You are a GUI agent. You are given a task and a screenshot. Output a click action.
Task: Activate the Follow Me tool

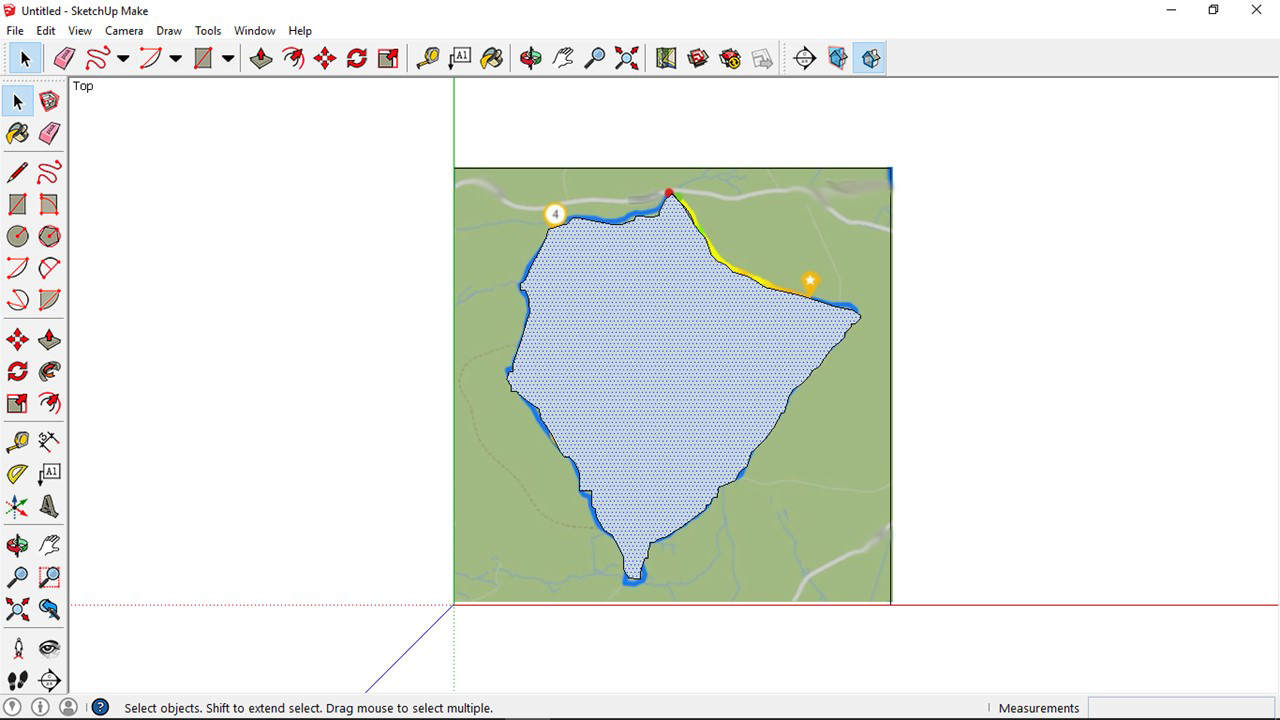[49, 372]
